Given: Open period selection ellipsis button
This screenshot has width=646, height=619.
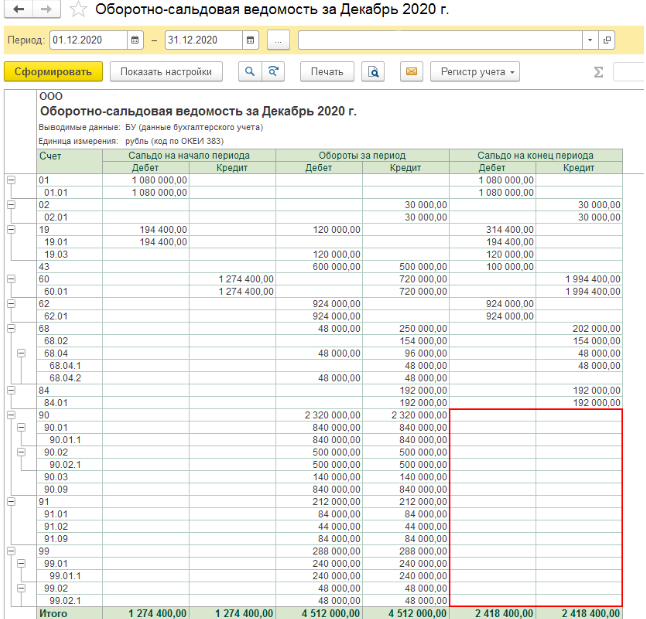Looking at the screenshot, I should [x=278, y=40].
